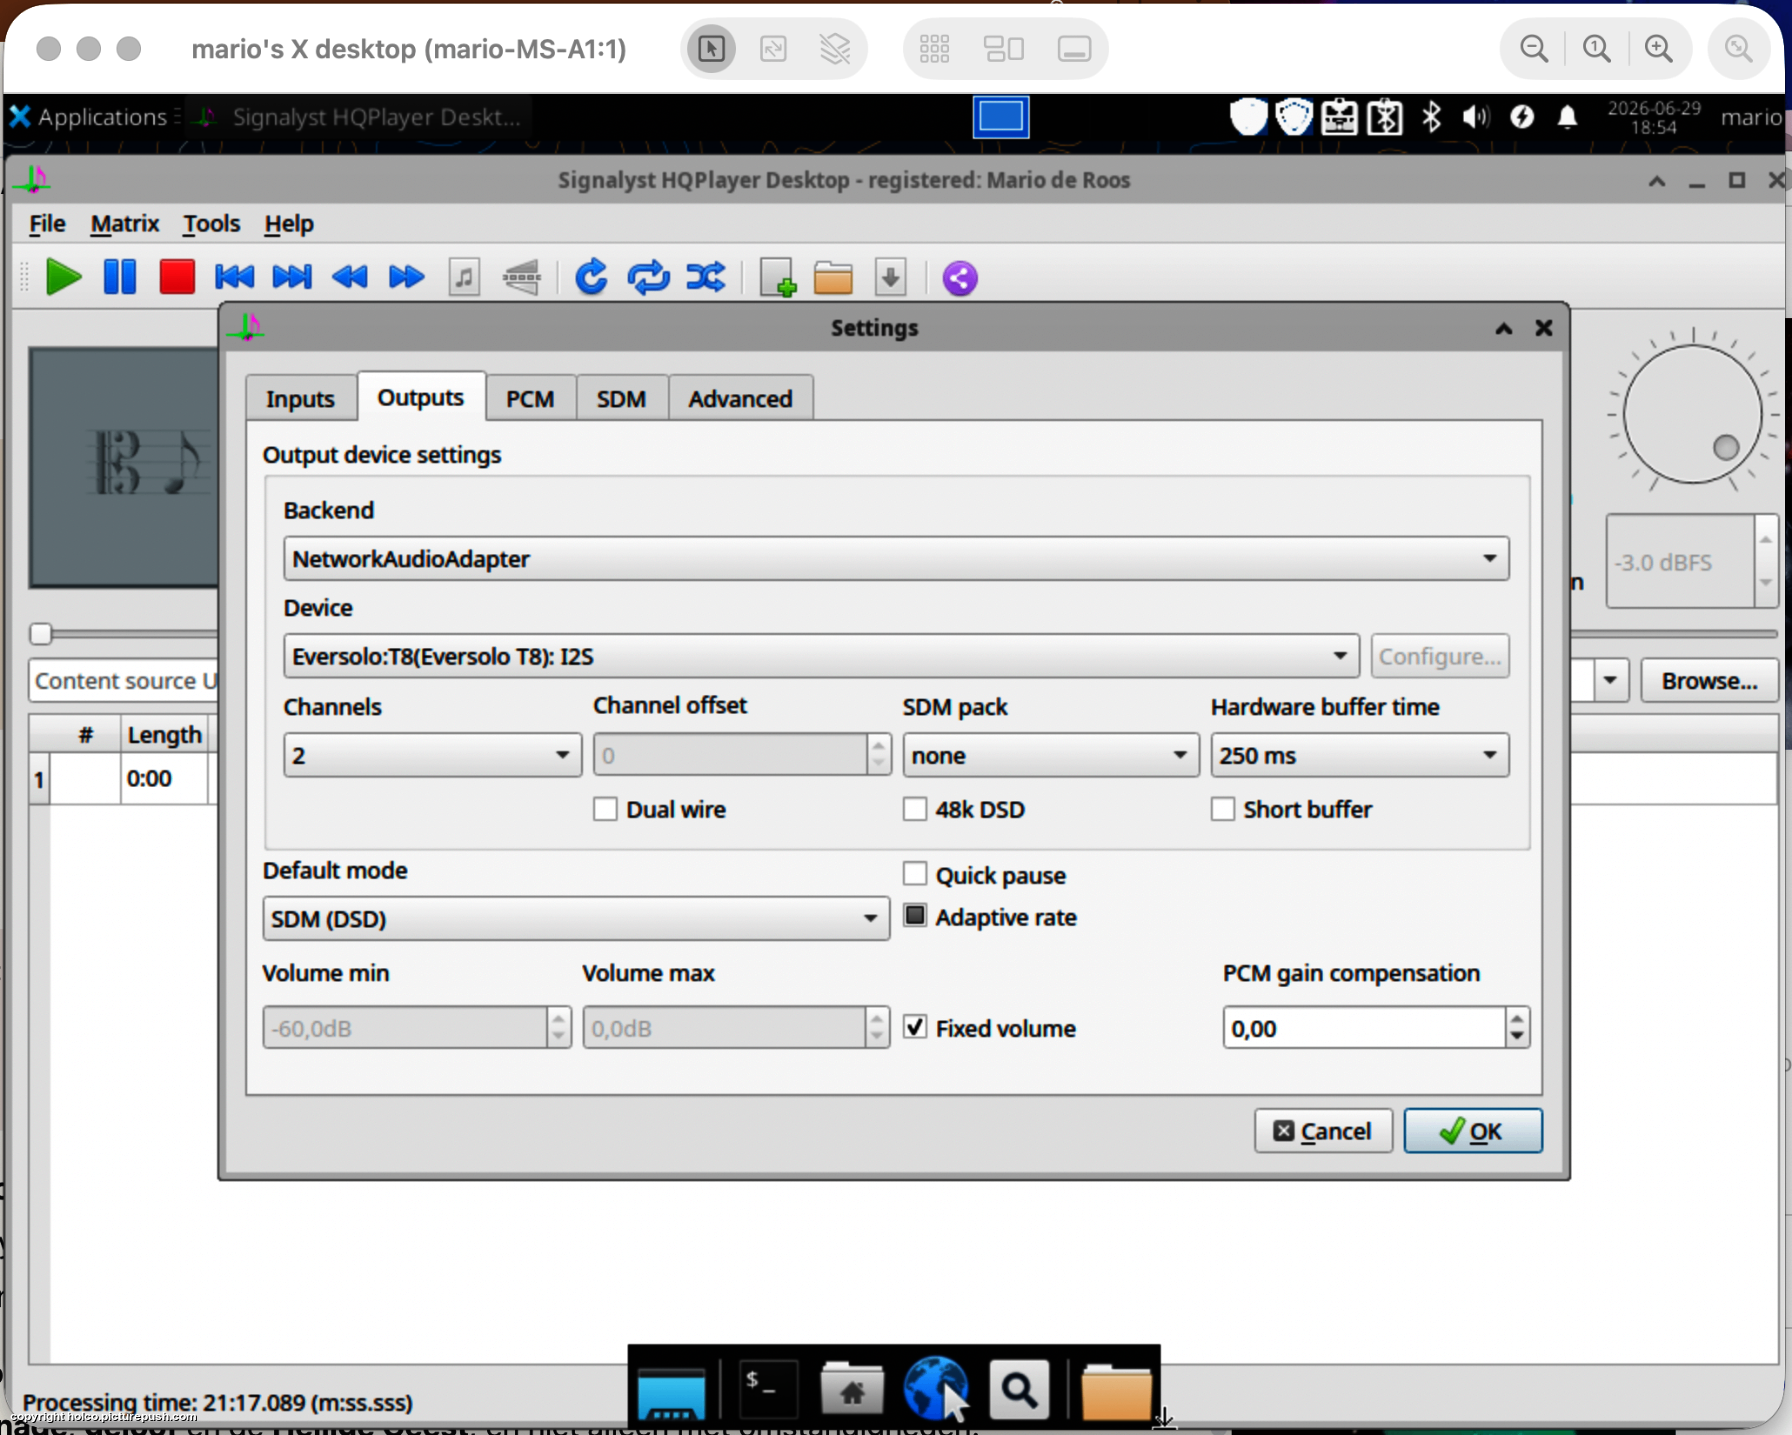Viewport: 1792px width, 1435px height.
Task: Click the volume speaker tray icon
Action: [x=1475, y=117]
